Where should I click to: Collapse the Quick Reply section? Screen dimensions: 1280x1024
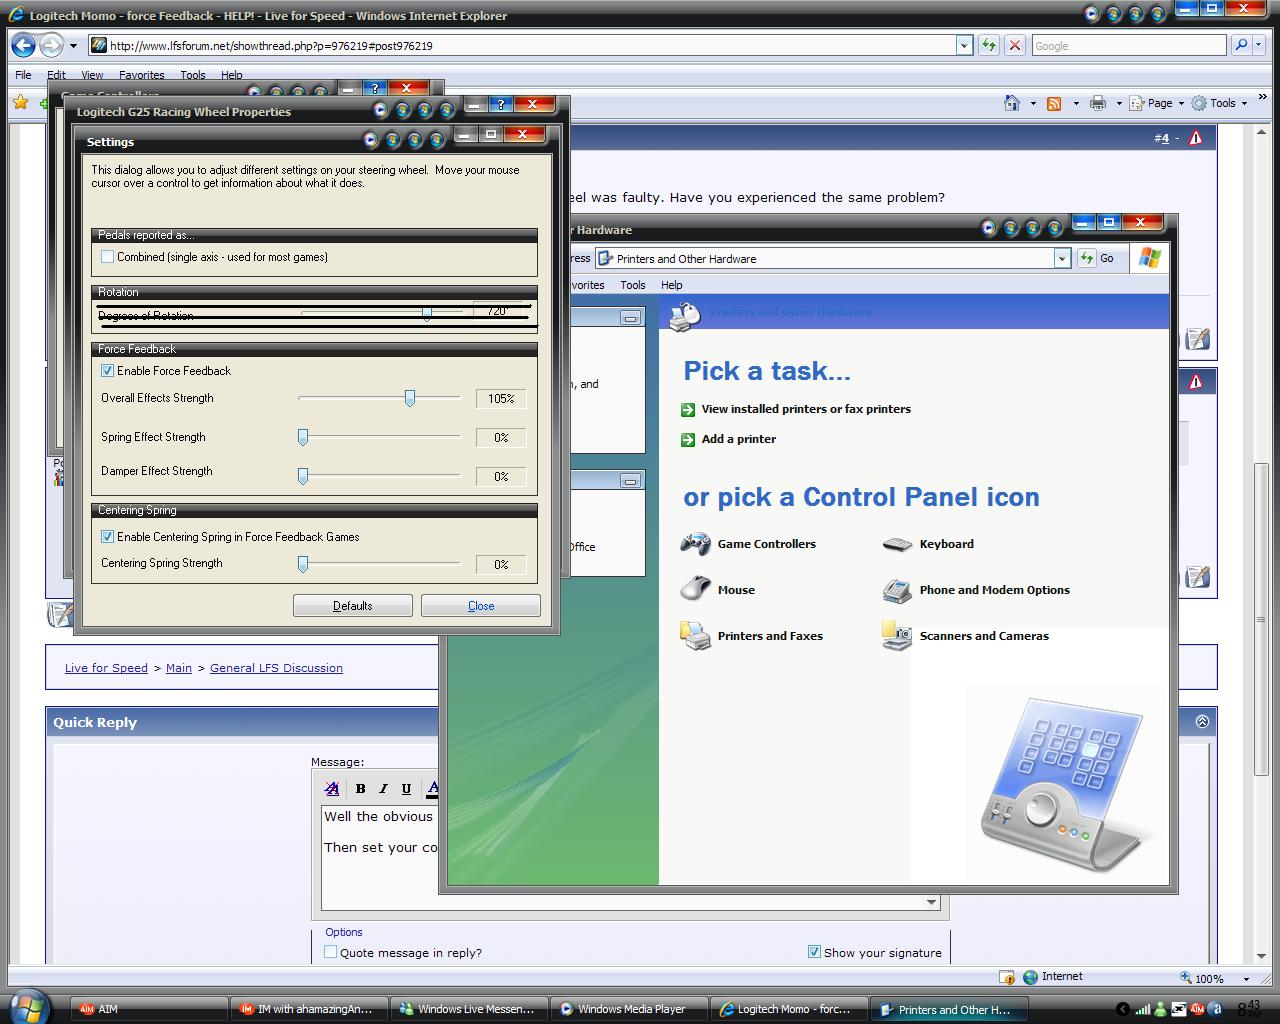[x=1202, y=721]
